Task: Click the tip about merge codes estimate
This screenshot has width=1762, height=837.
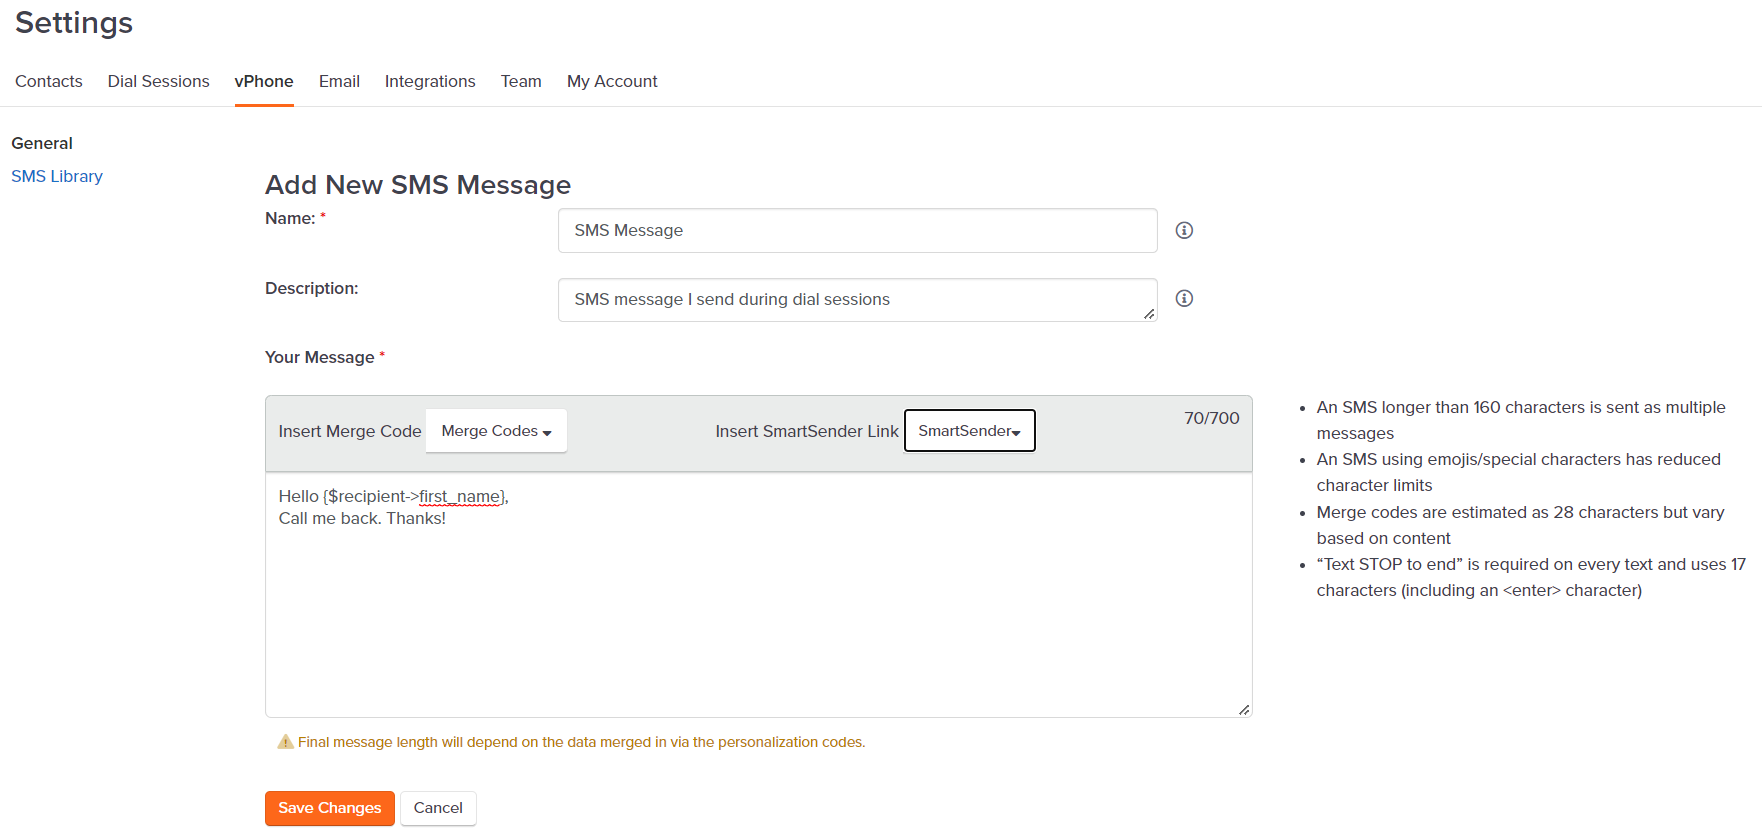Action: 1520,525
